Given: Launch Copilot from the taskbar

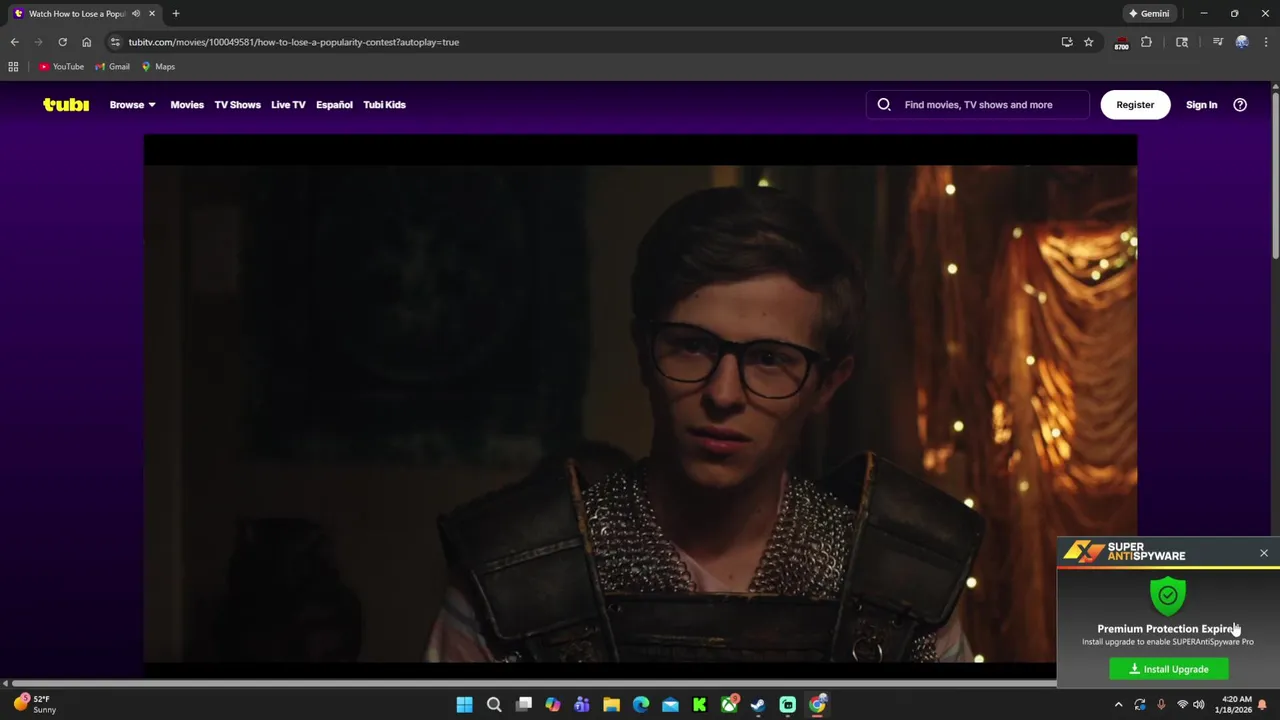Looking at the screenshot, I should pos(552,705).
